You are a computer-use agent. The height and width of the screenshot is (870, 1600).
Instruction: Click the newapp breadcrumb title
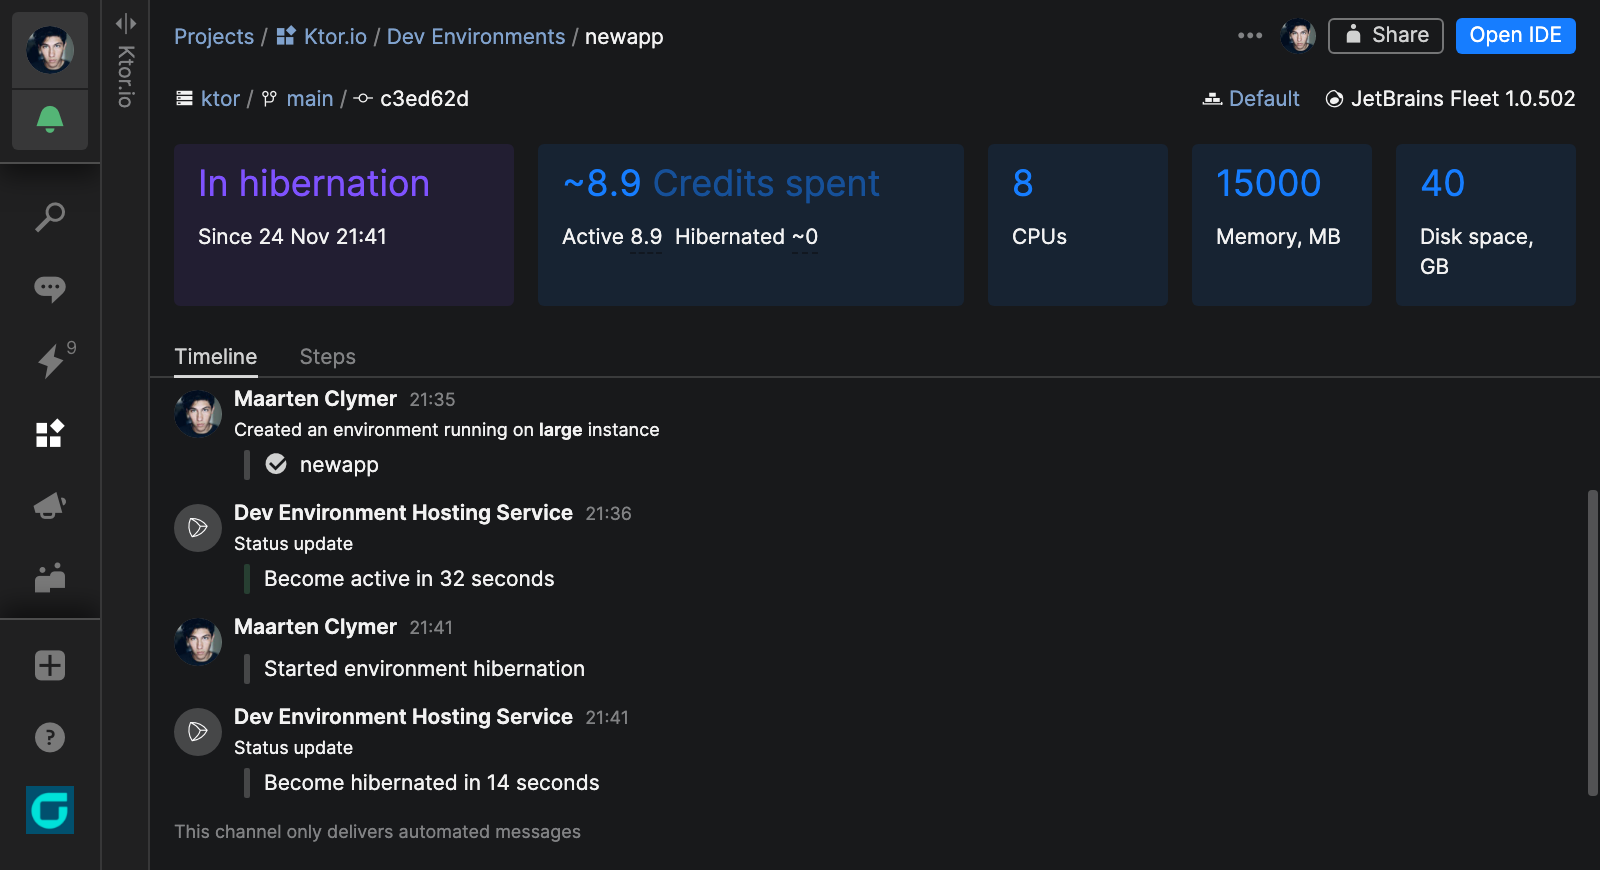[x=624, y=37]
